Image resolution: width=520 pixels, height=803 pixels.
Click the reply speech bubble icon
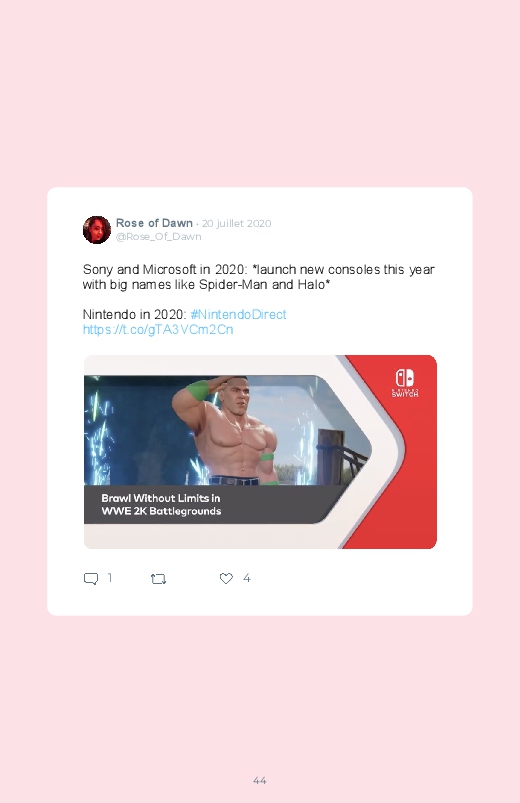click(x=91, y=579)
